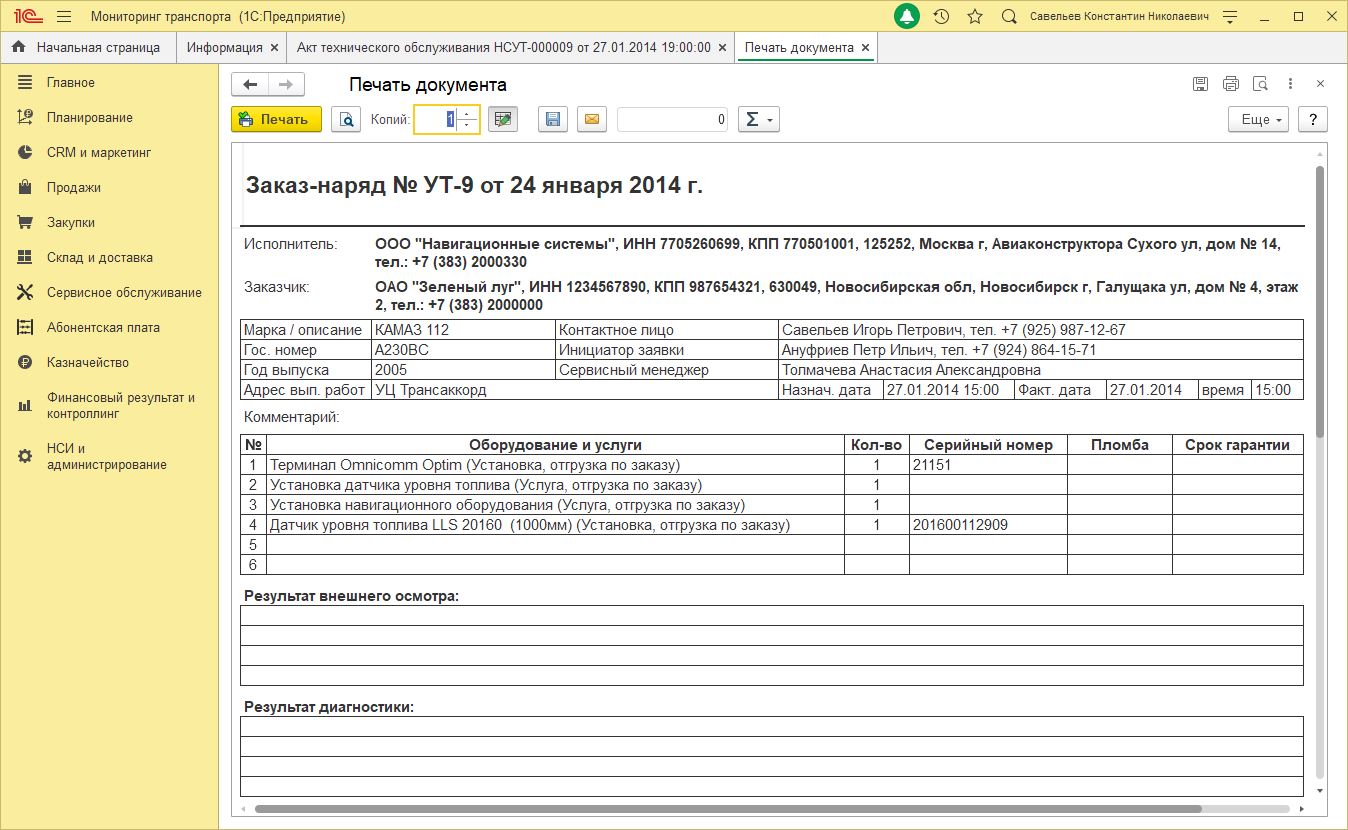Open search magnifier in title bar

click(x=1009, y=17)
